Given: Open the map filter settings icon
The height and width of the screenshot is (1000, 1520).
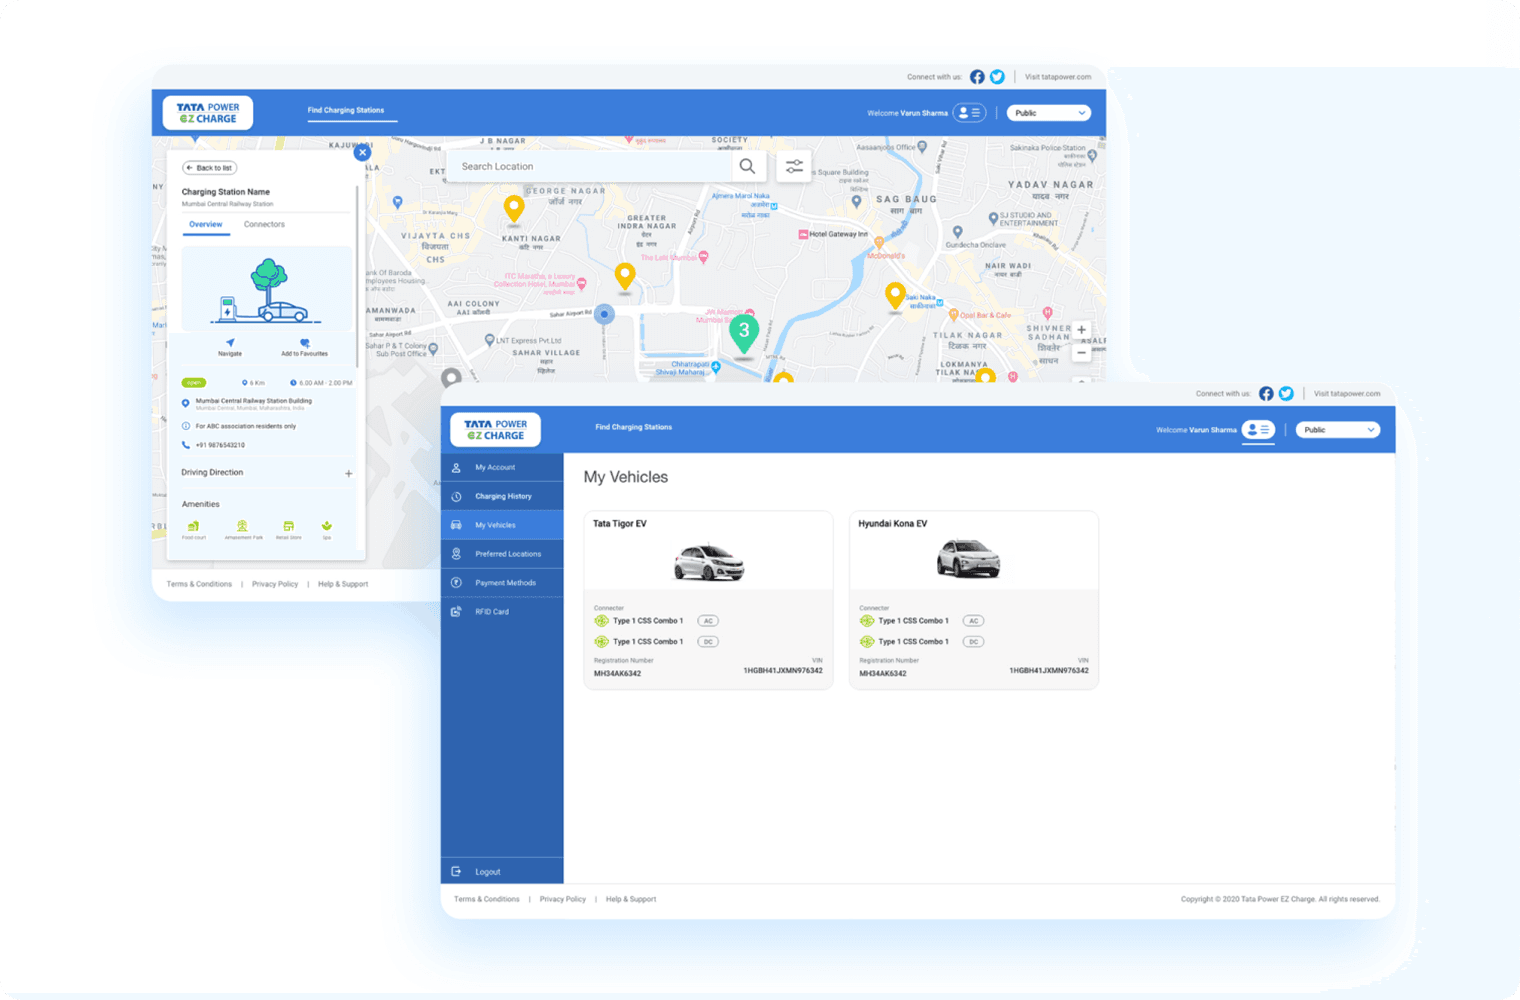Looking at the screenshot, I should (794, 166).
